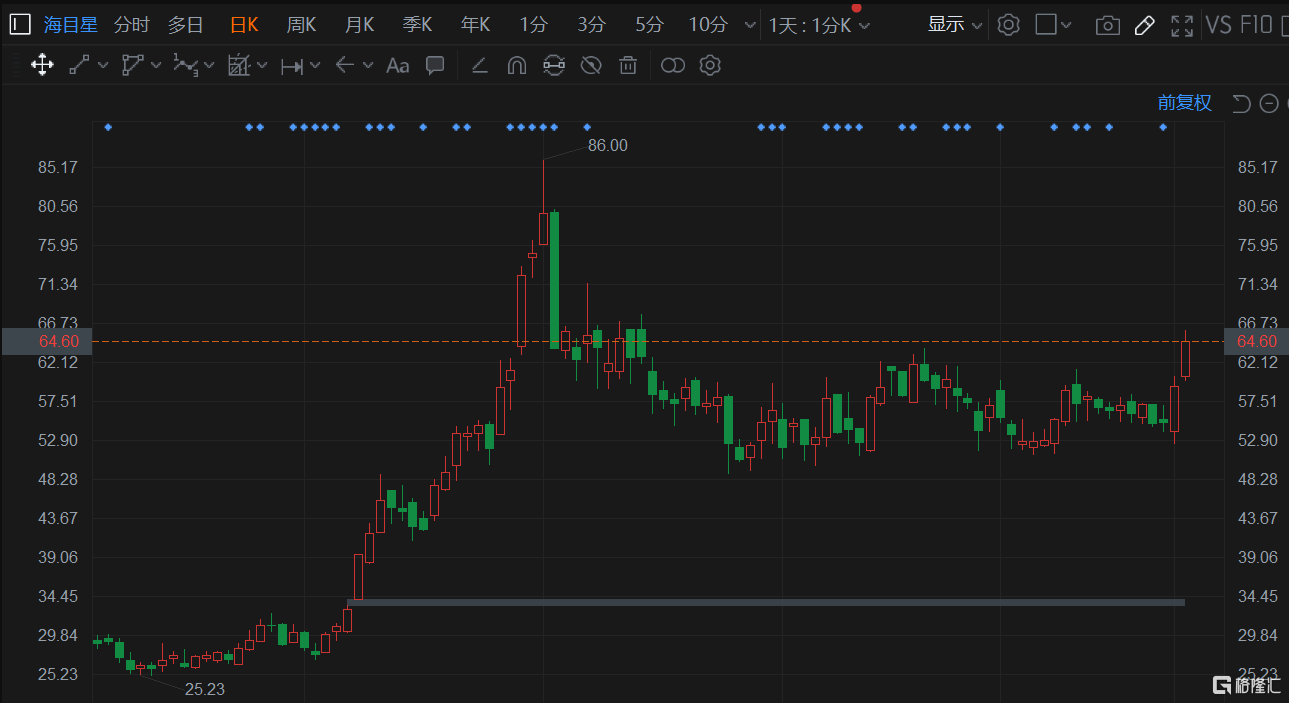Activate the chart measure tool

[x=239, y=66]
